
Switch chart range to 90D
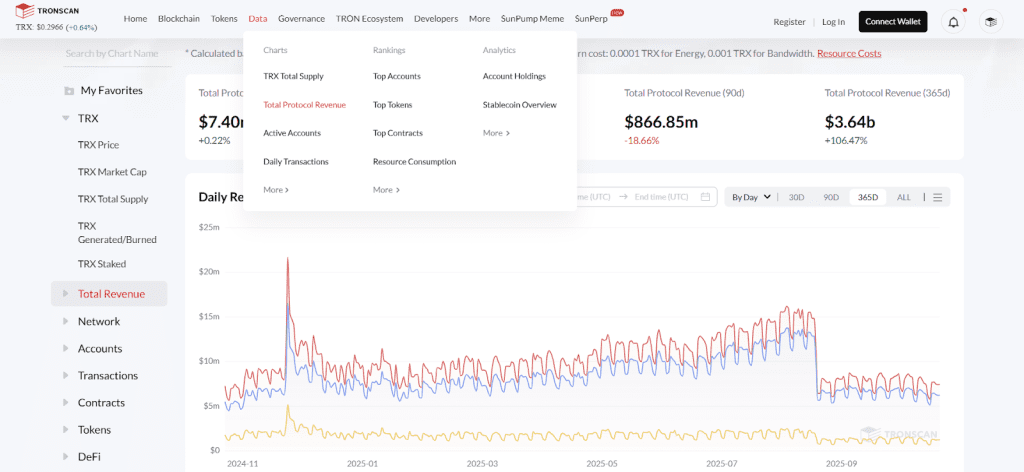(x=831, y=197)
